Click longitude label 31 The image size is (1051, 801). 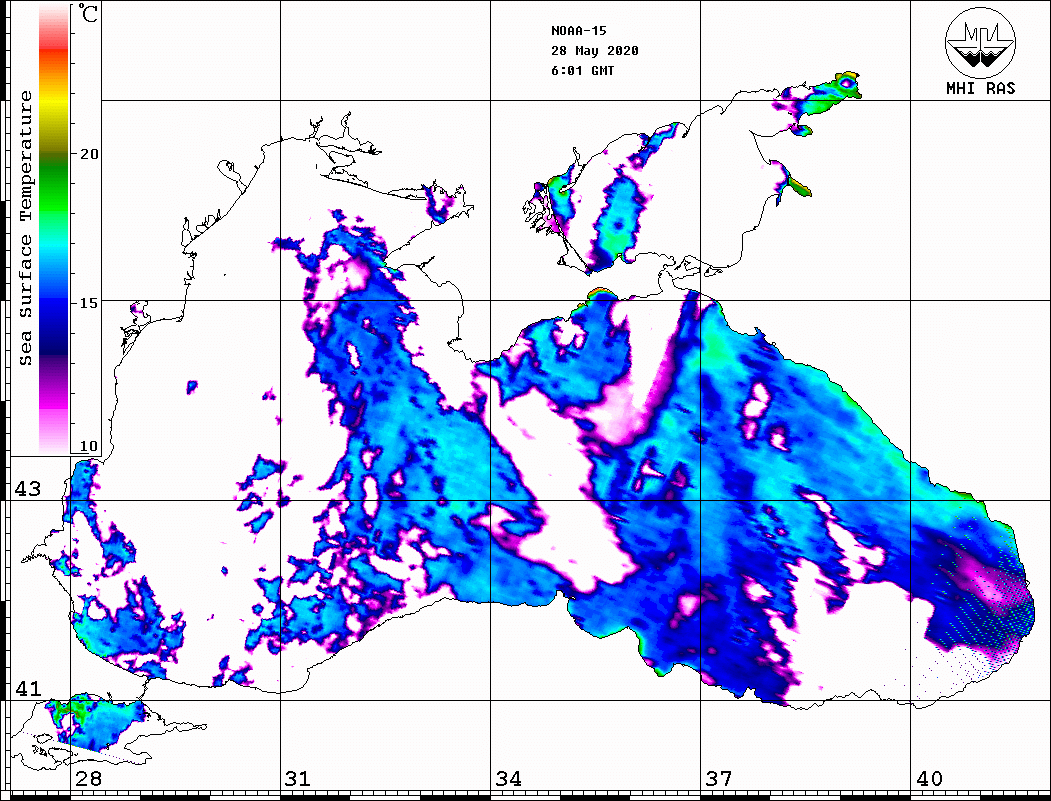pyautogui.click(x=298, y=779)
